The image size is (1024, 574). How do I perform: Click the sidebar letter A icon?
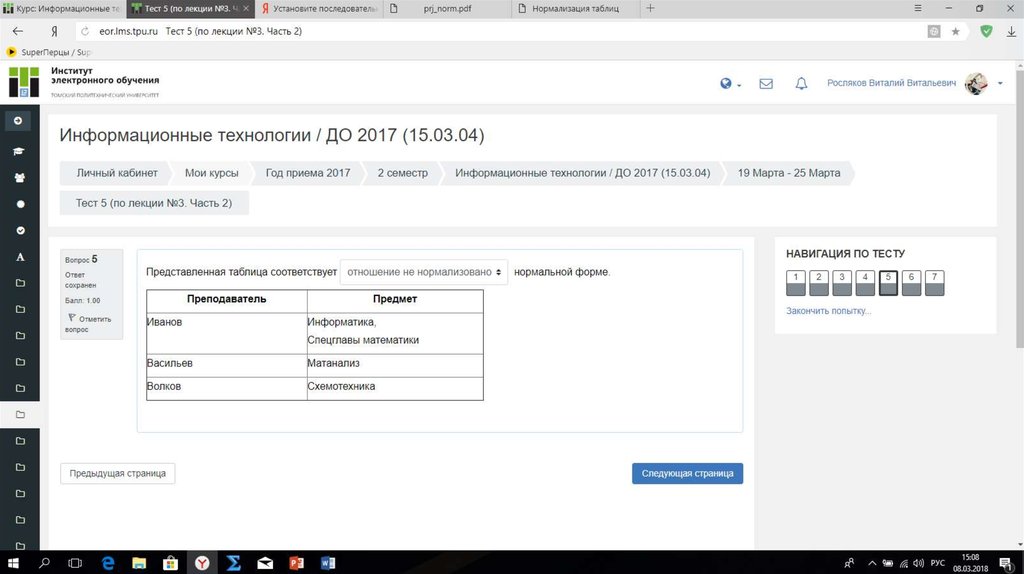(x=20, y=257)
